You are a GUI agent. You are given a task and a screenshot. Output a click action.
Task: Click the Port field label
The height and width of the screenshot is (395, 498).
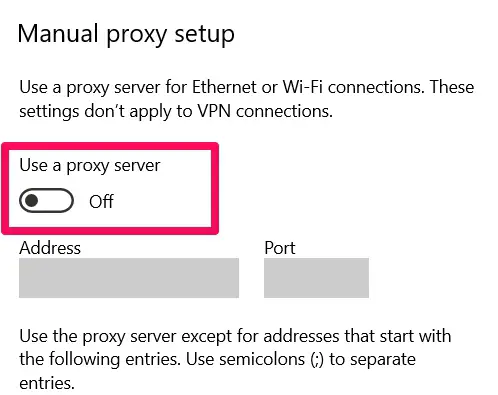280,248
